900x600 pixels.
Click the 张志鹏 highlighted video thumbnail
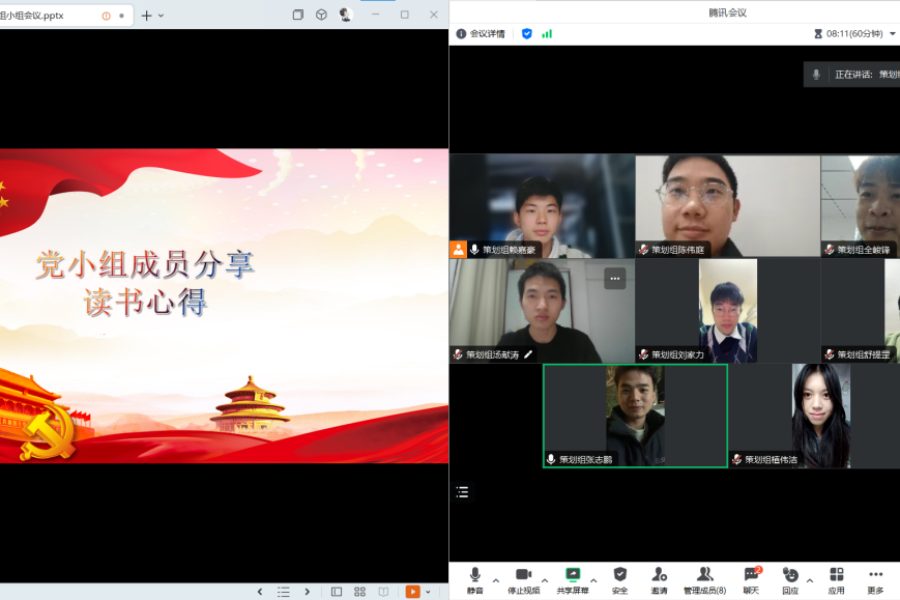point(635,415)
